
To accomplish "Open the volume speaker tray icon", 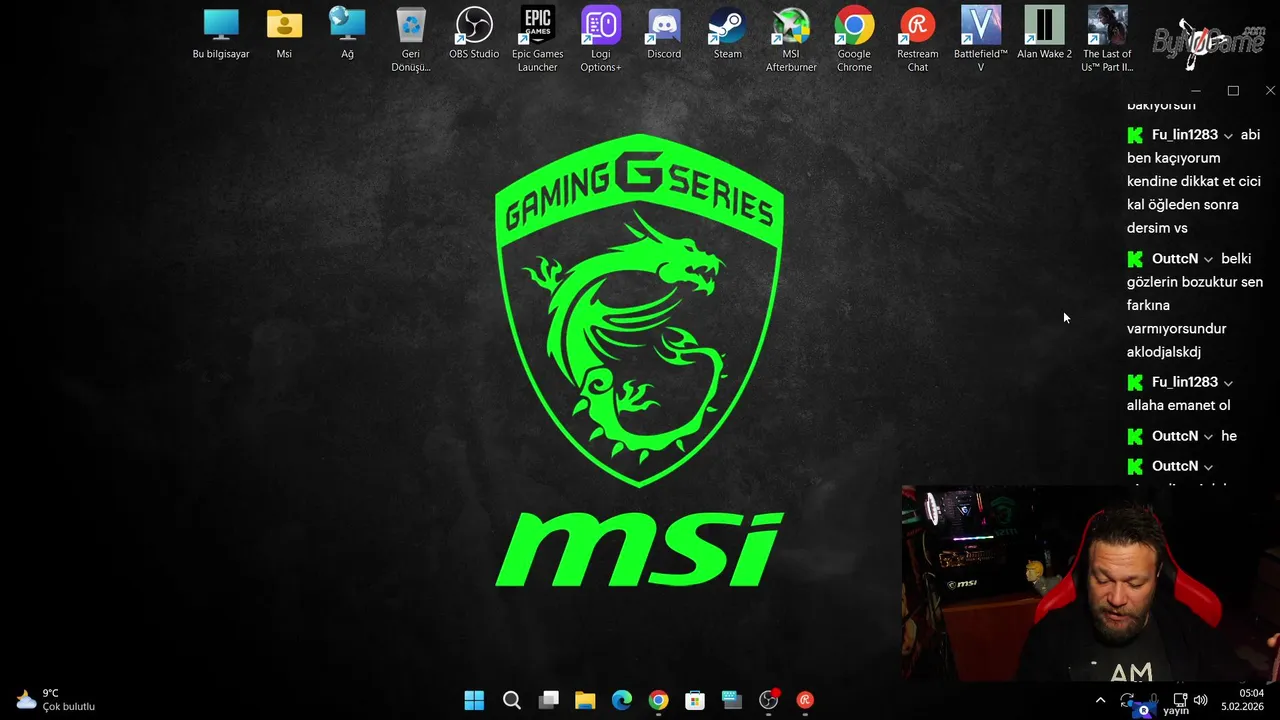I will 1201,700.
